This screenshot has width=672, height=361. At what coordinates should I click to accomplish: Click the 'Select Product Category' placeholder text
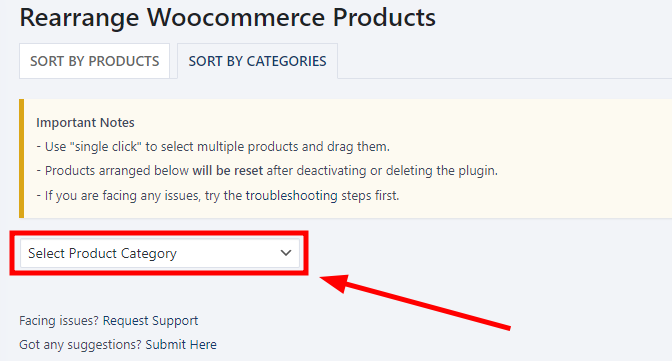coord(102,253)
